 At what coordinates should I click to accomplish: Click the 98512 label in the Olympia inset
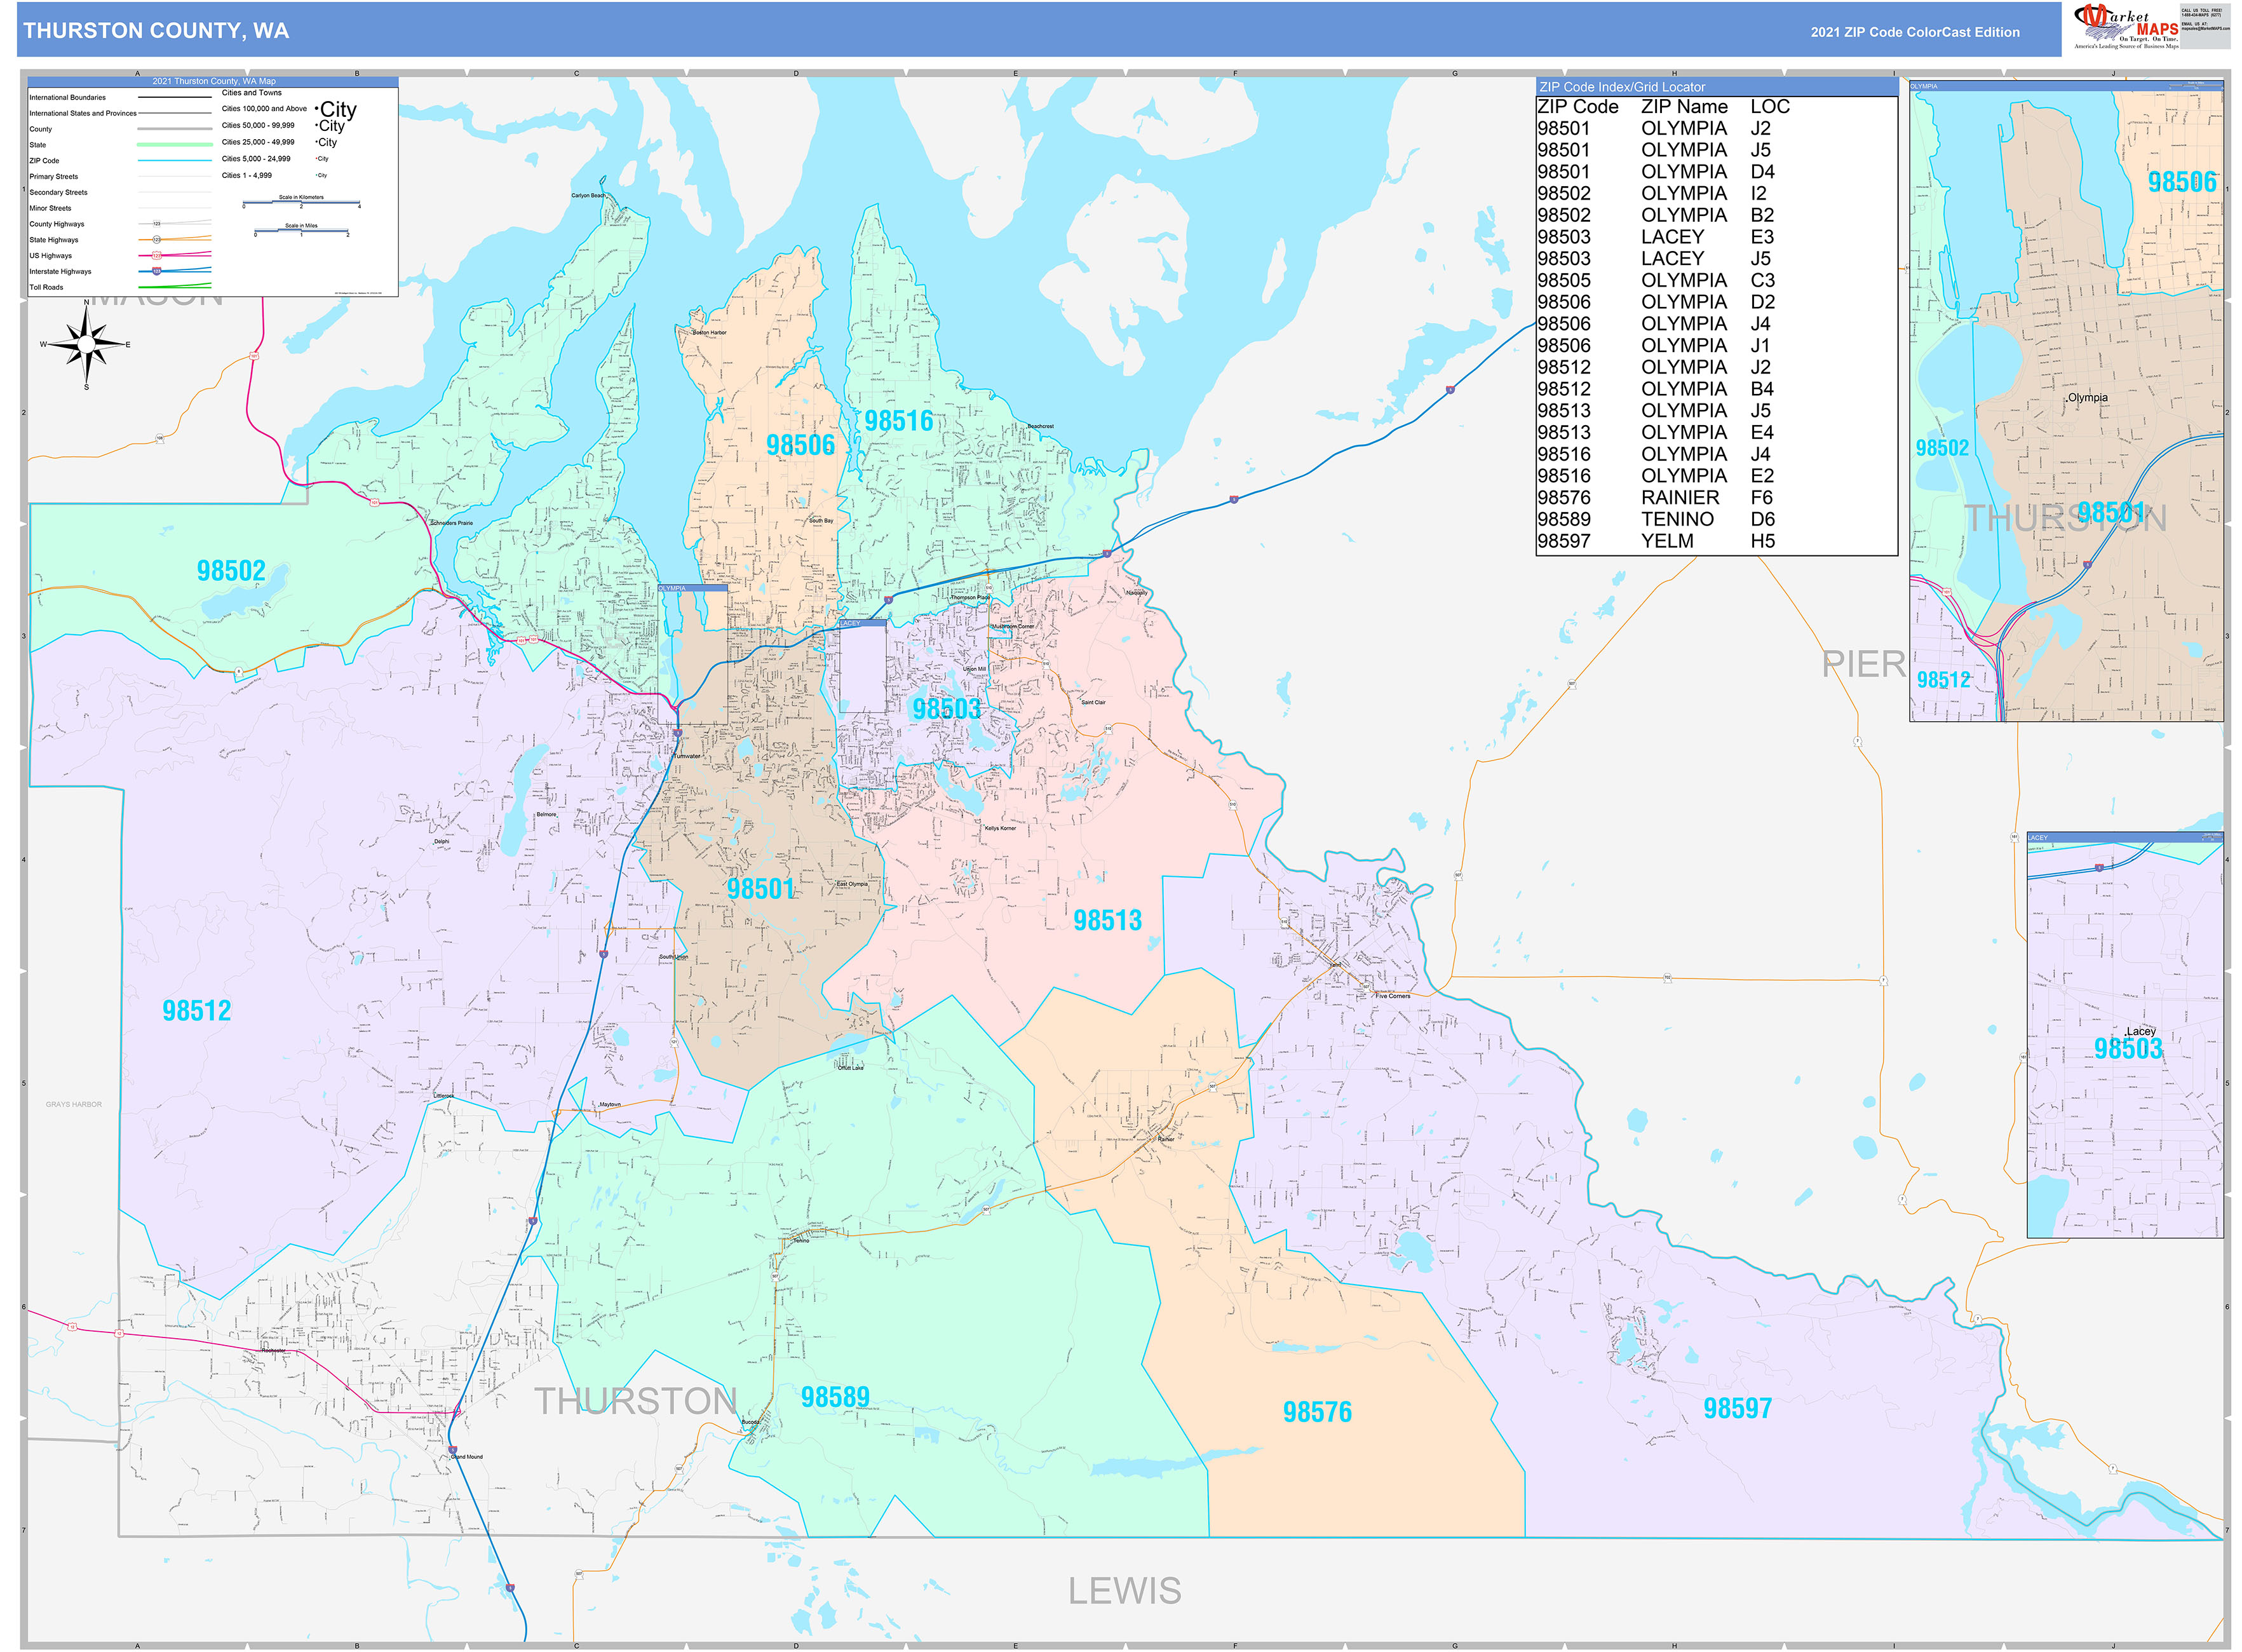click(x=1943, y=680)
